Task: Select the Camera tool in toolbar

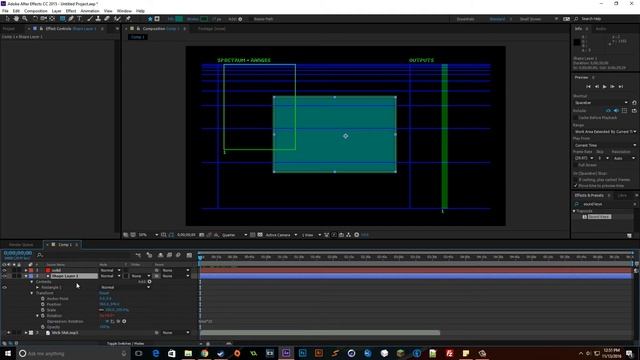Action: 43,19
